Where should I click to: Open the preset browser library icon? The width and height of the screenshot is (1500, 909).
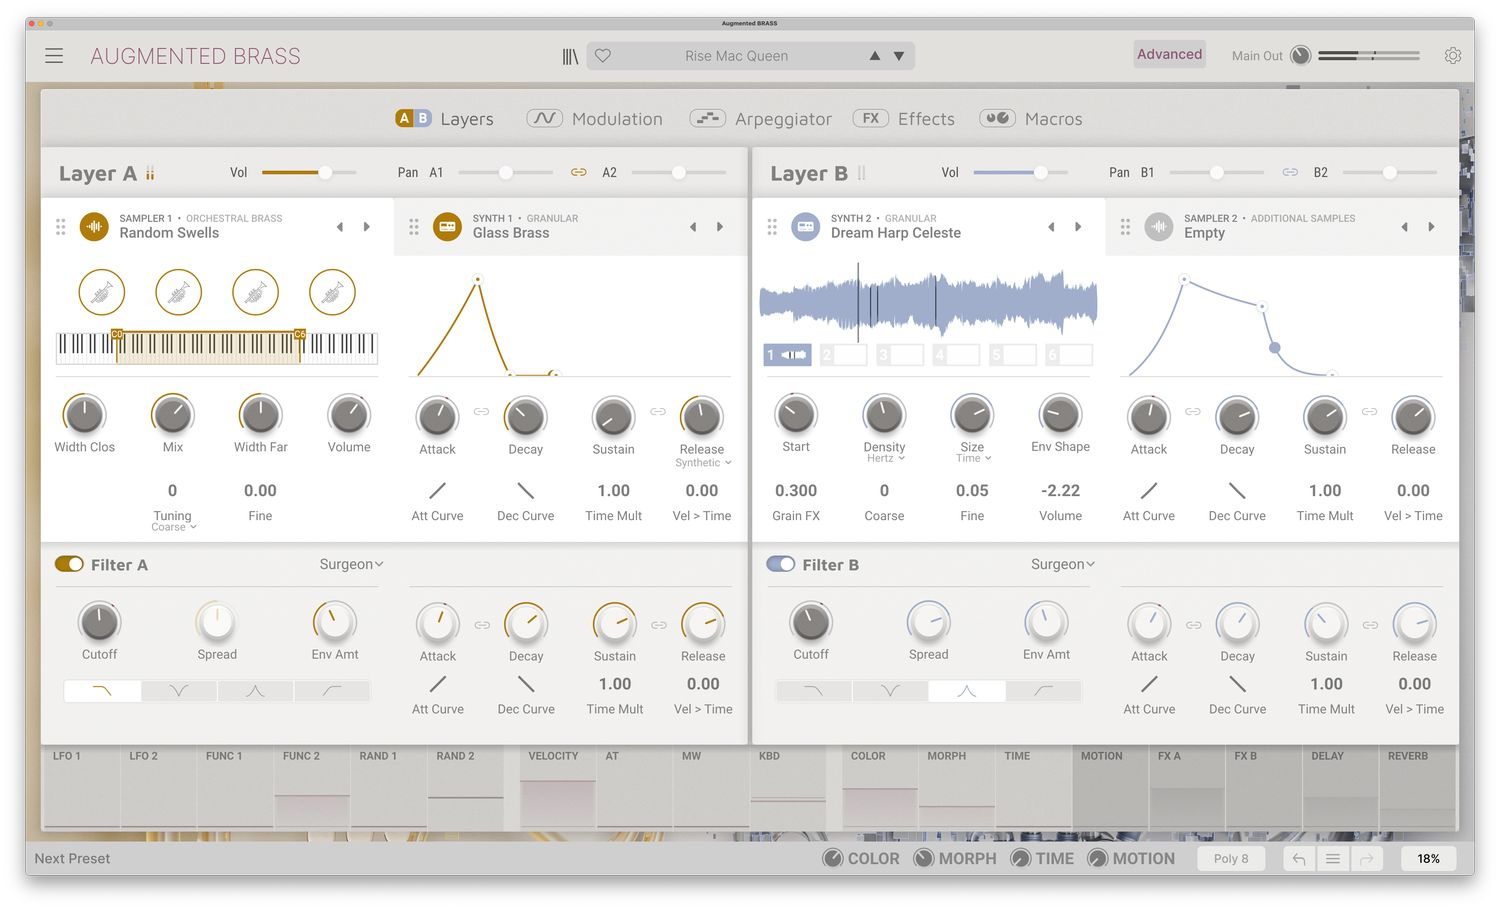pyautogui.click(x=570, y=57)
